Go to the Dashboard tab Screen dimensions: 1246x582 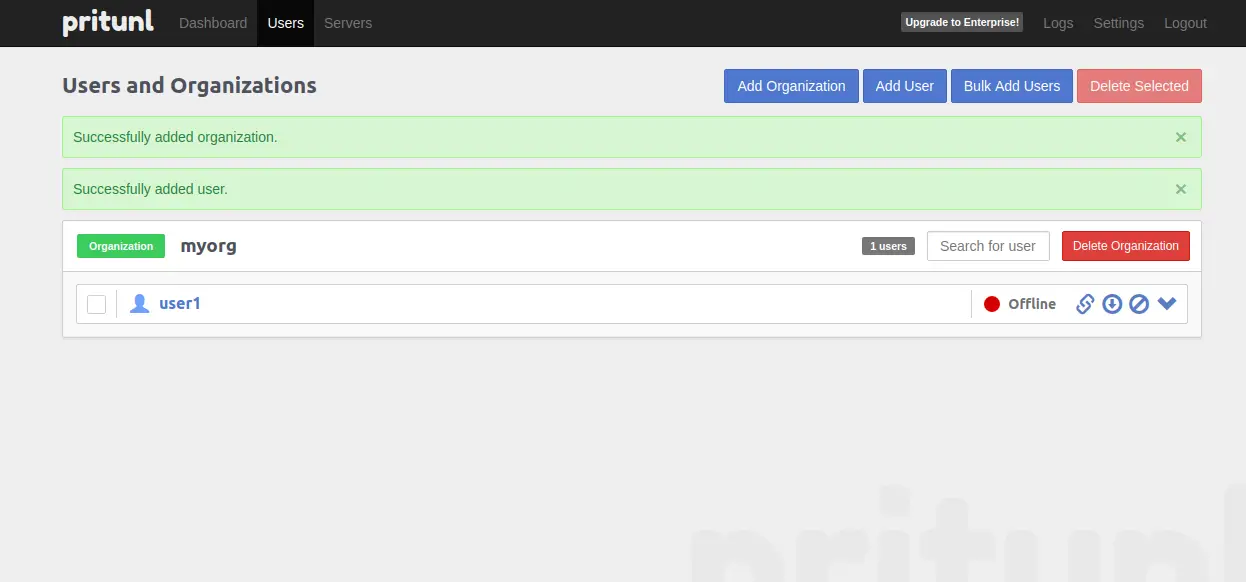point(213,23)
